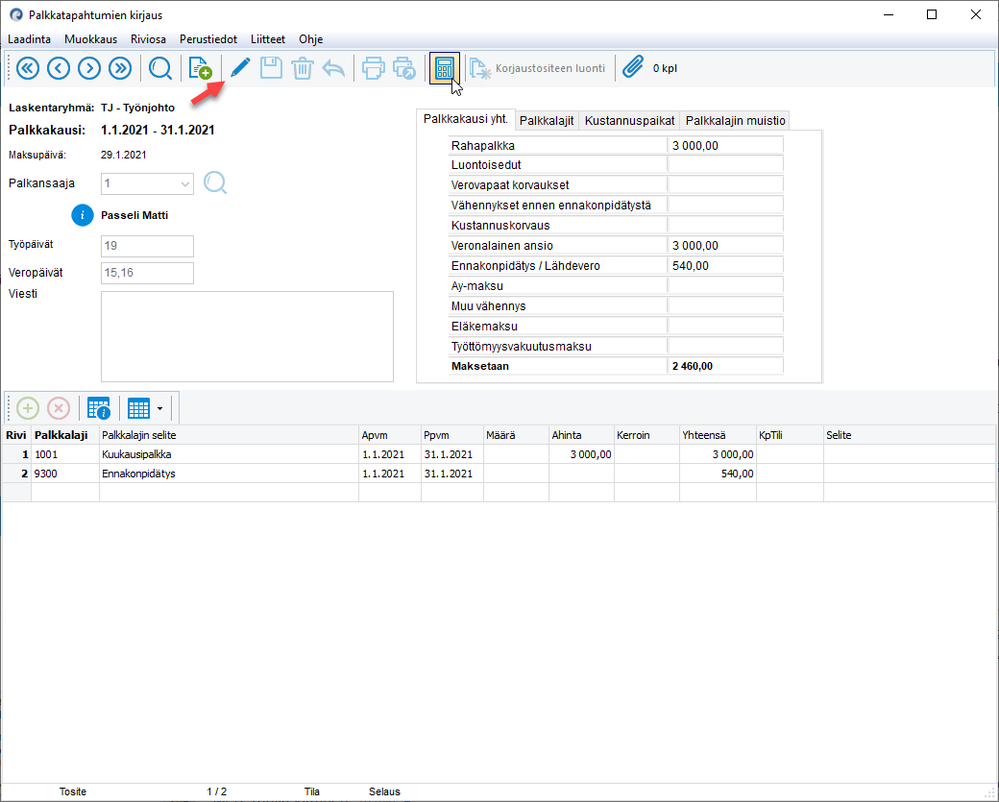Open the table view dropdown arrow
Screen dimensions: 999x802
tap(160, 408)
